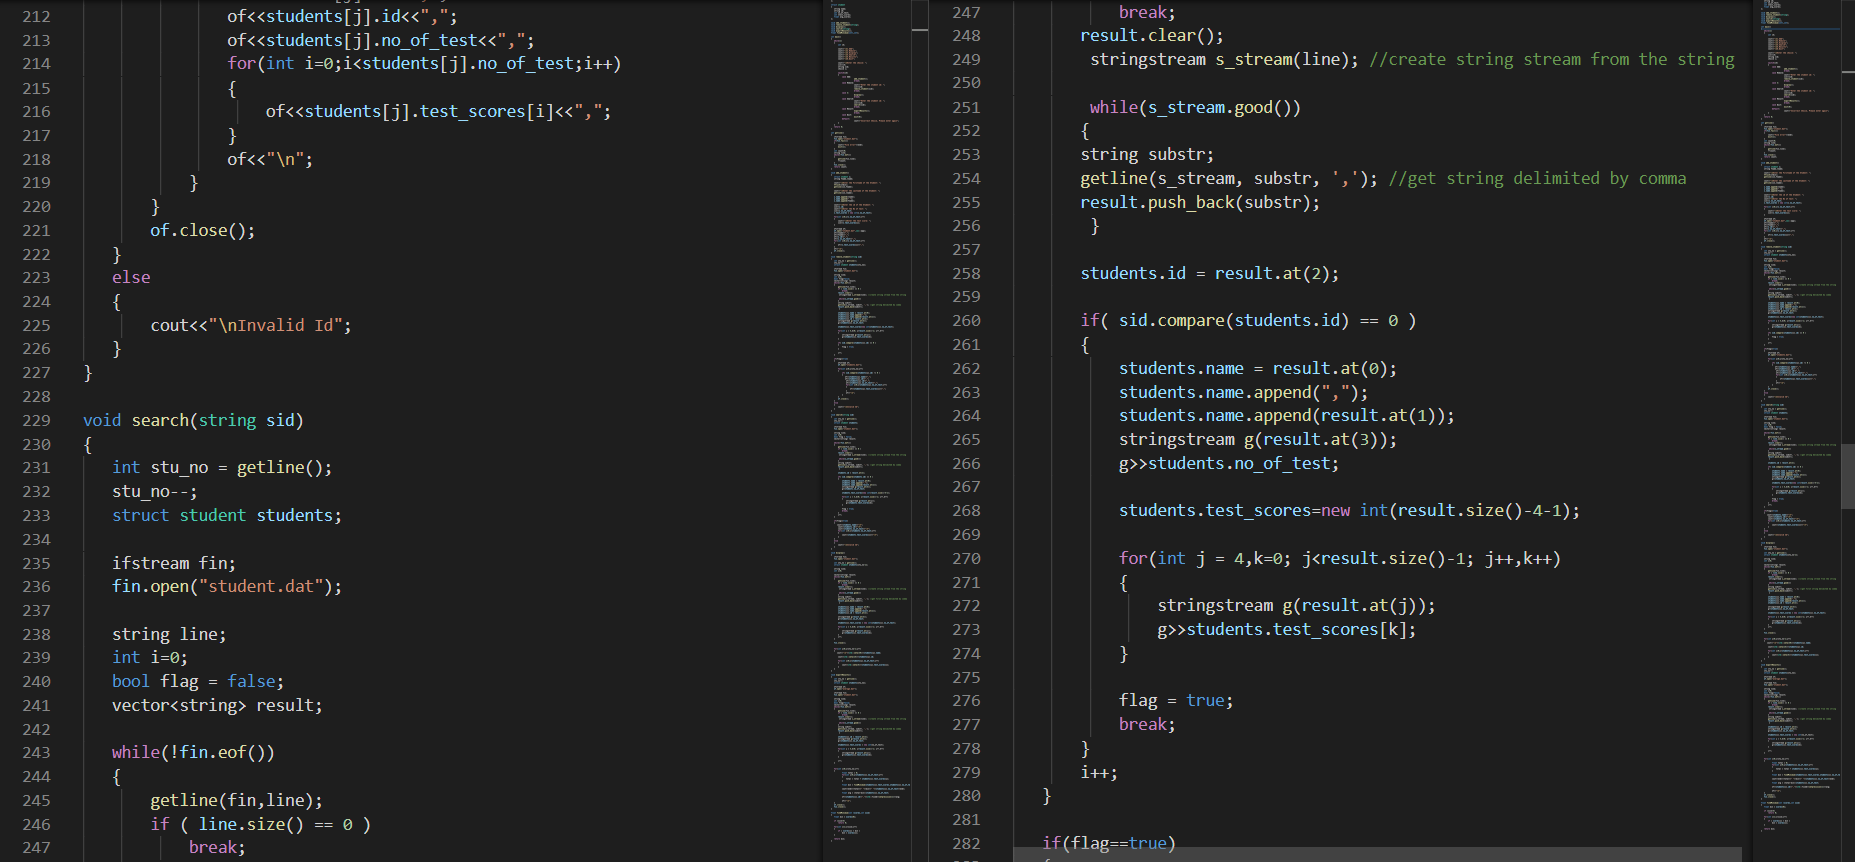This screenshot has width=1855, height=862.
Task: Click the 'if(flag==true)' condition
Action: point(1109,843)
